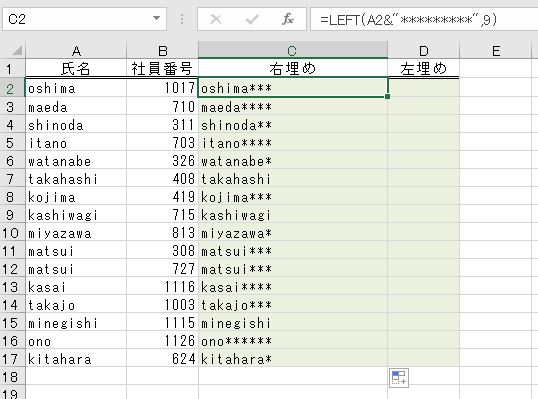Select employee number cell 813

click(162, 233)
